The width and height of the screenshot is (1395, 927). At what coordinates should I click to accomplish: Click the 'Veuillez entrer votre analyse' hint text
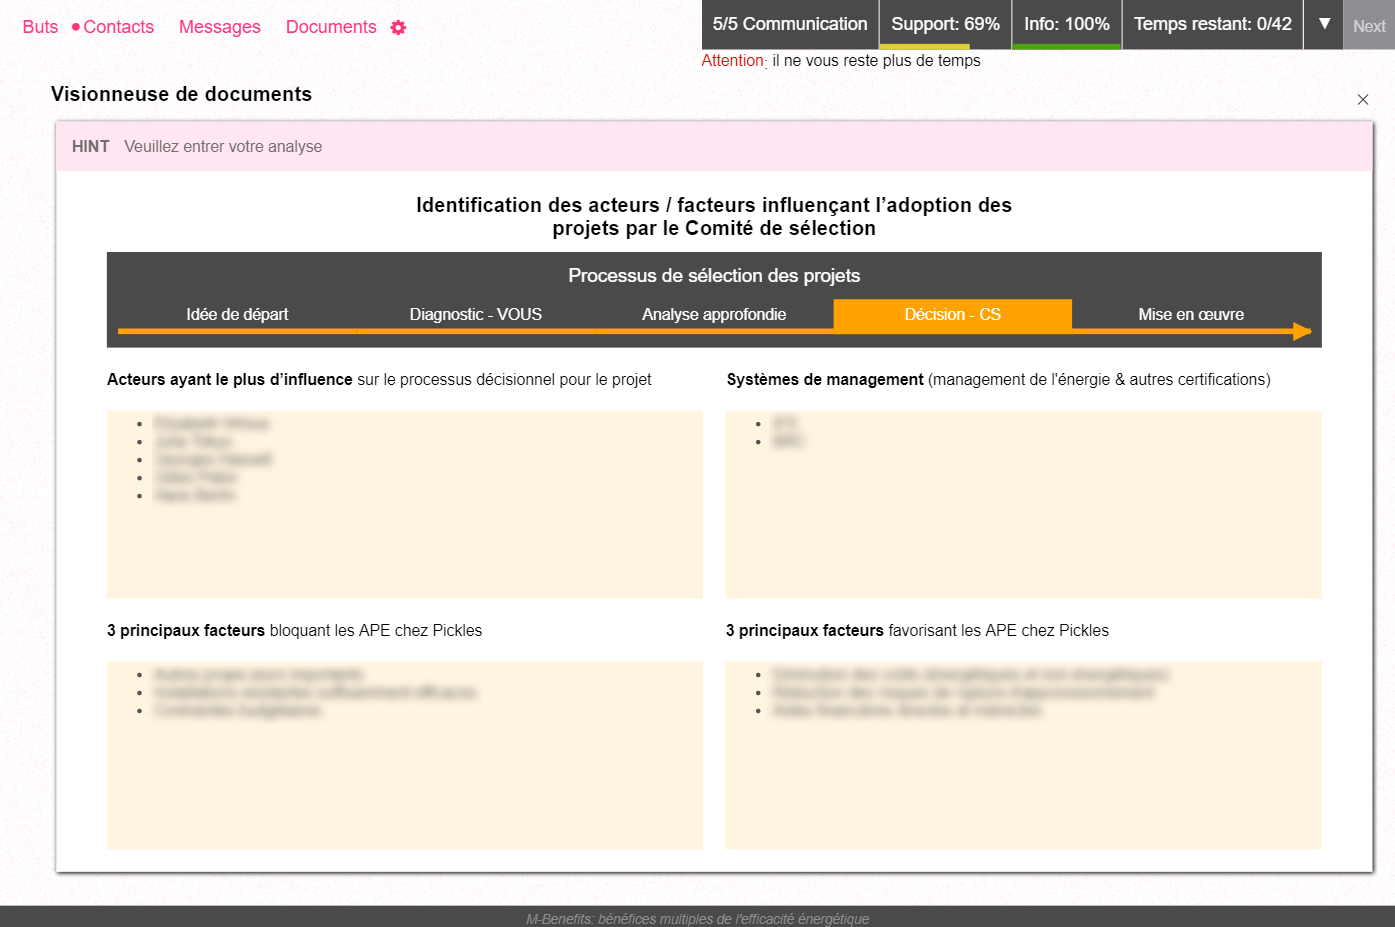(x=223, y=146)
